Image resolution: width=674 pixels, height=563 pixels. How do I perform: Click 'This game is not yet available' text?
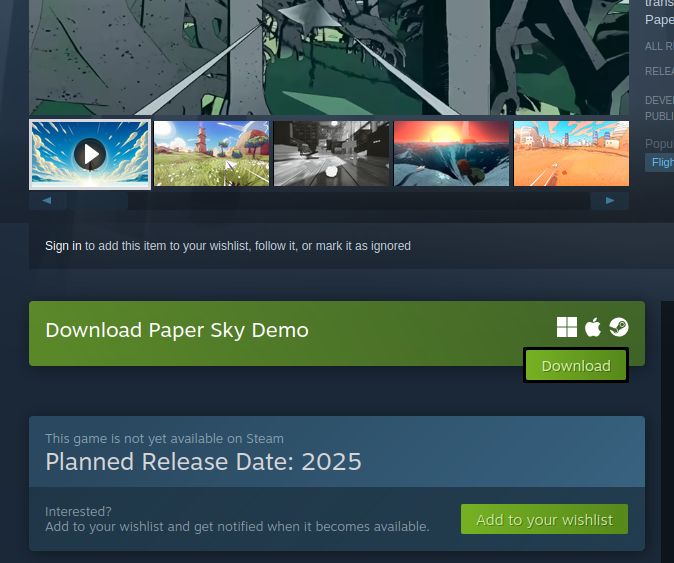tap(164, 438)
